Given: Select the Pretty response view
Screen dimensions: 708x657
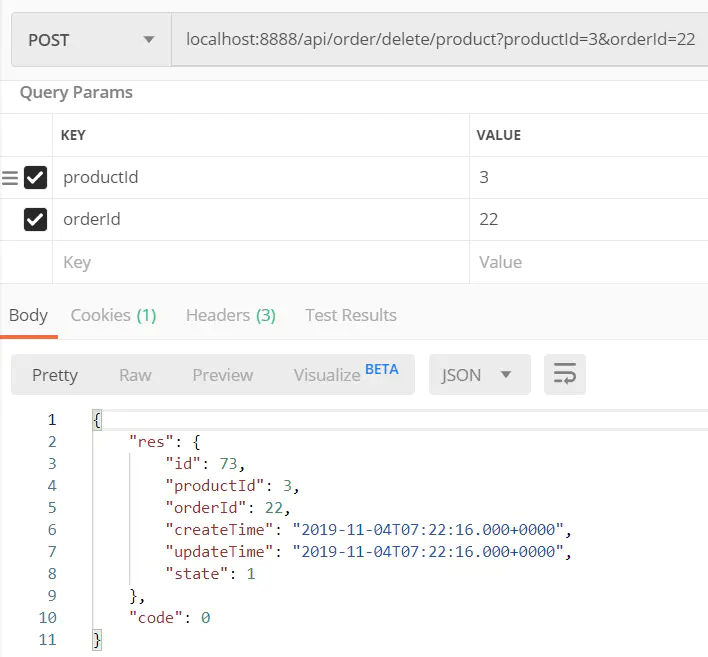Looking at the screenshot, I should pos(55,375).
